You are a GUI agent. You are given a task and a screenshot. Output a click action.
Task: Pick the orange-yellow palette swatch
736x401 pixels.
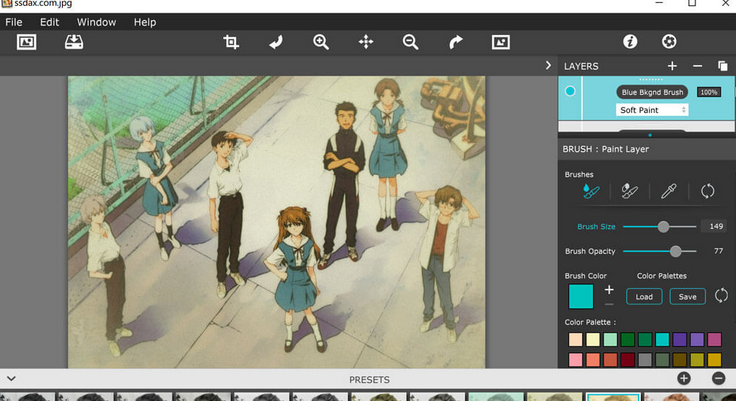pos(714,360)
